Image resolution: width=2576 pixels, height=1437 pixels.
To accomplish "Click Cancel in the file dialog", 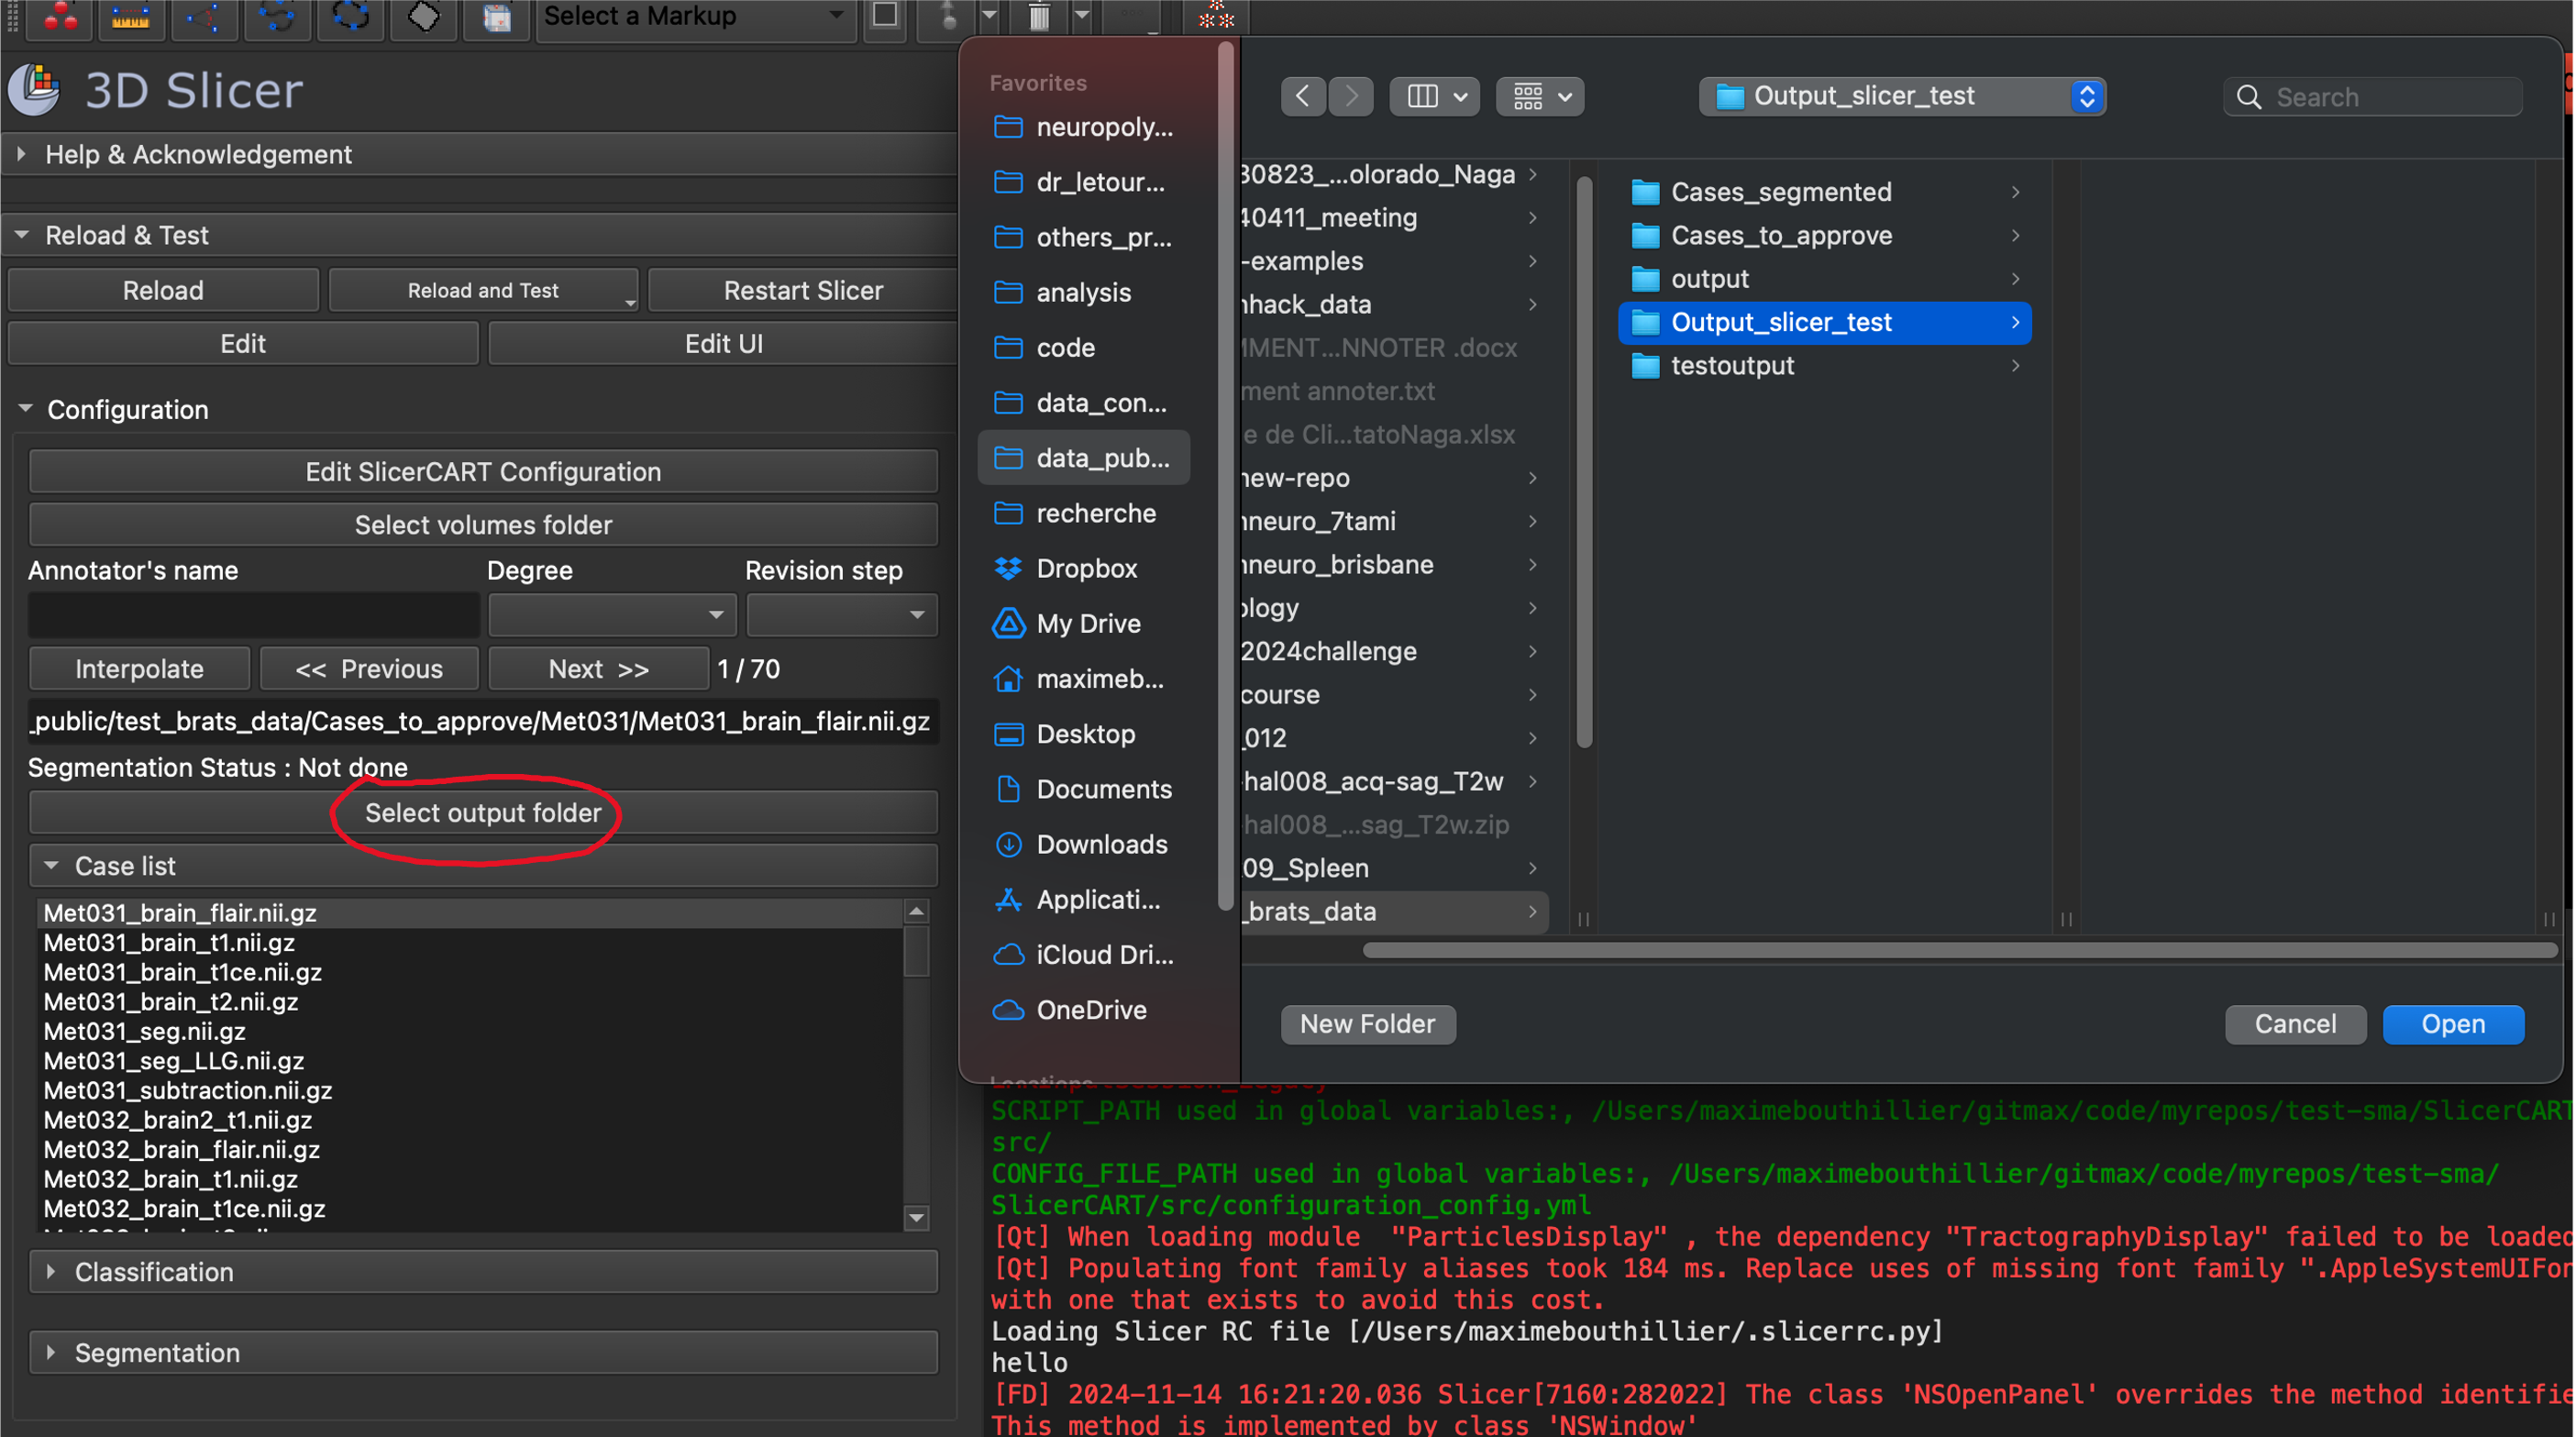I will (2295, 1024).
